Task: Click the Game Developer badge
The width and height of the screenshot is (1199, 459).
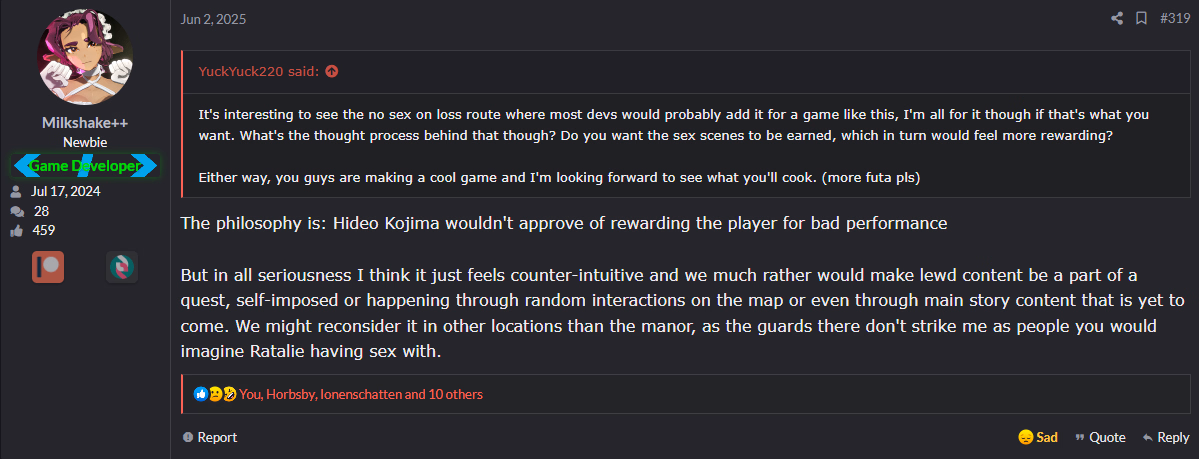Action: (x=84, y=165)
